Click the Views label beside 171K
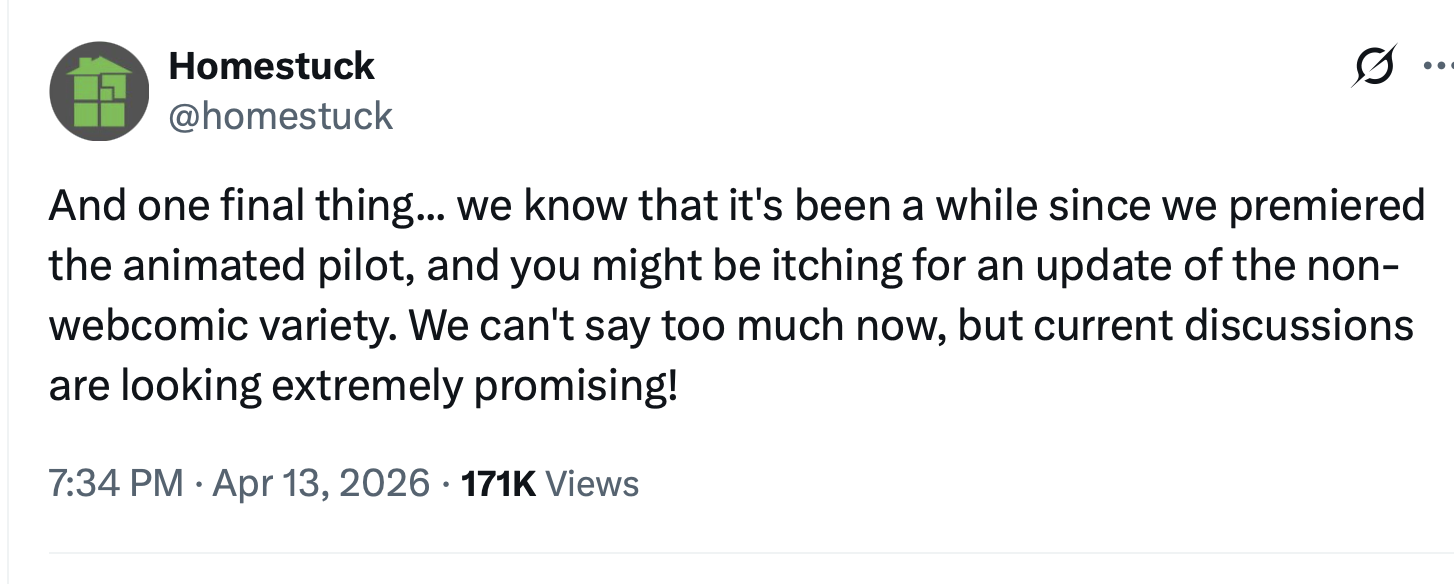The height and width of the screenshot is (584, 1454). pos(592,484)
